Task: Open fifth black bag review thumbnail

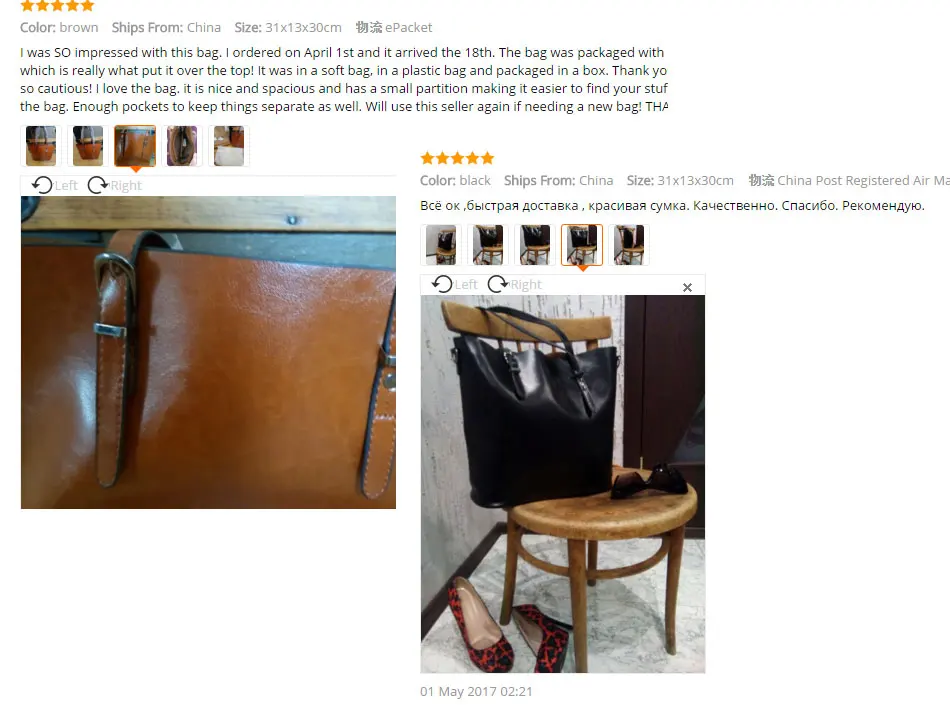Action: [x=629, y=245]
